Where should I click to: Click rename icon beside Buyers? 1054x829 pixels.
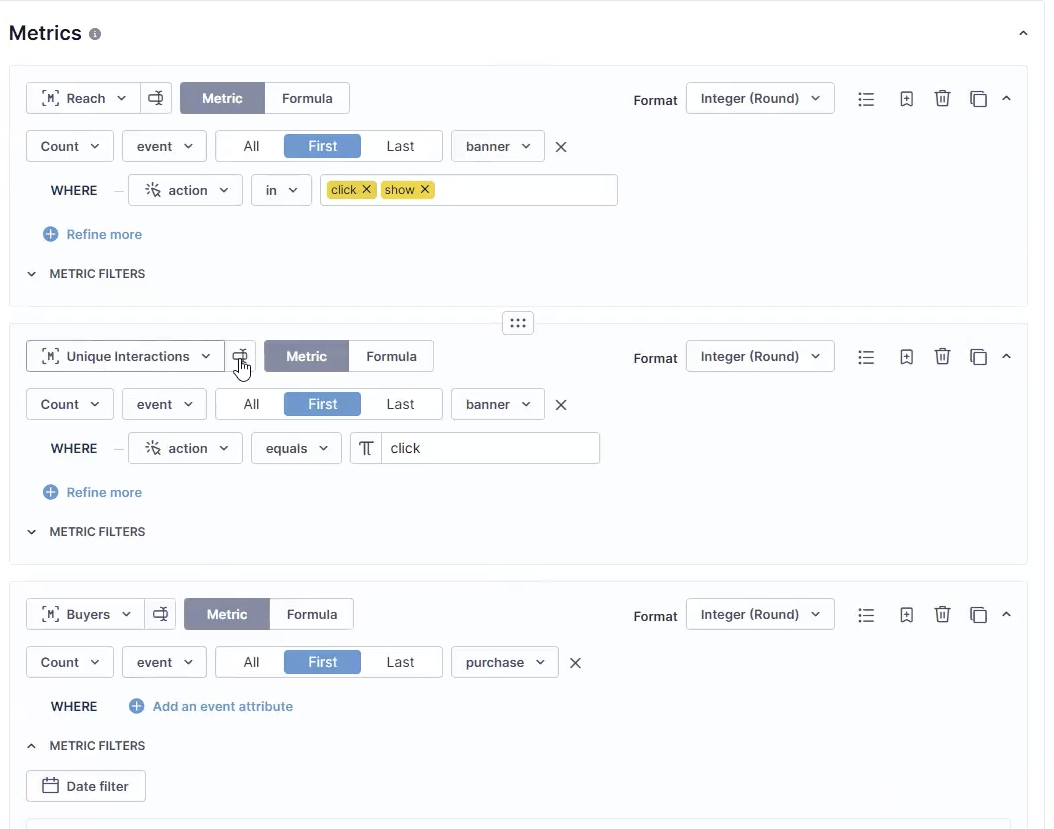160,614
